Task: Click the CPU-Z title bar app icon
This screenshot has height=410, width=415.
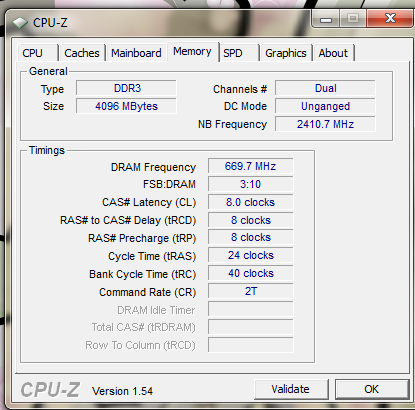Action: (20, 23)
